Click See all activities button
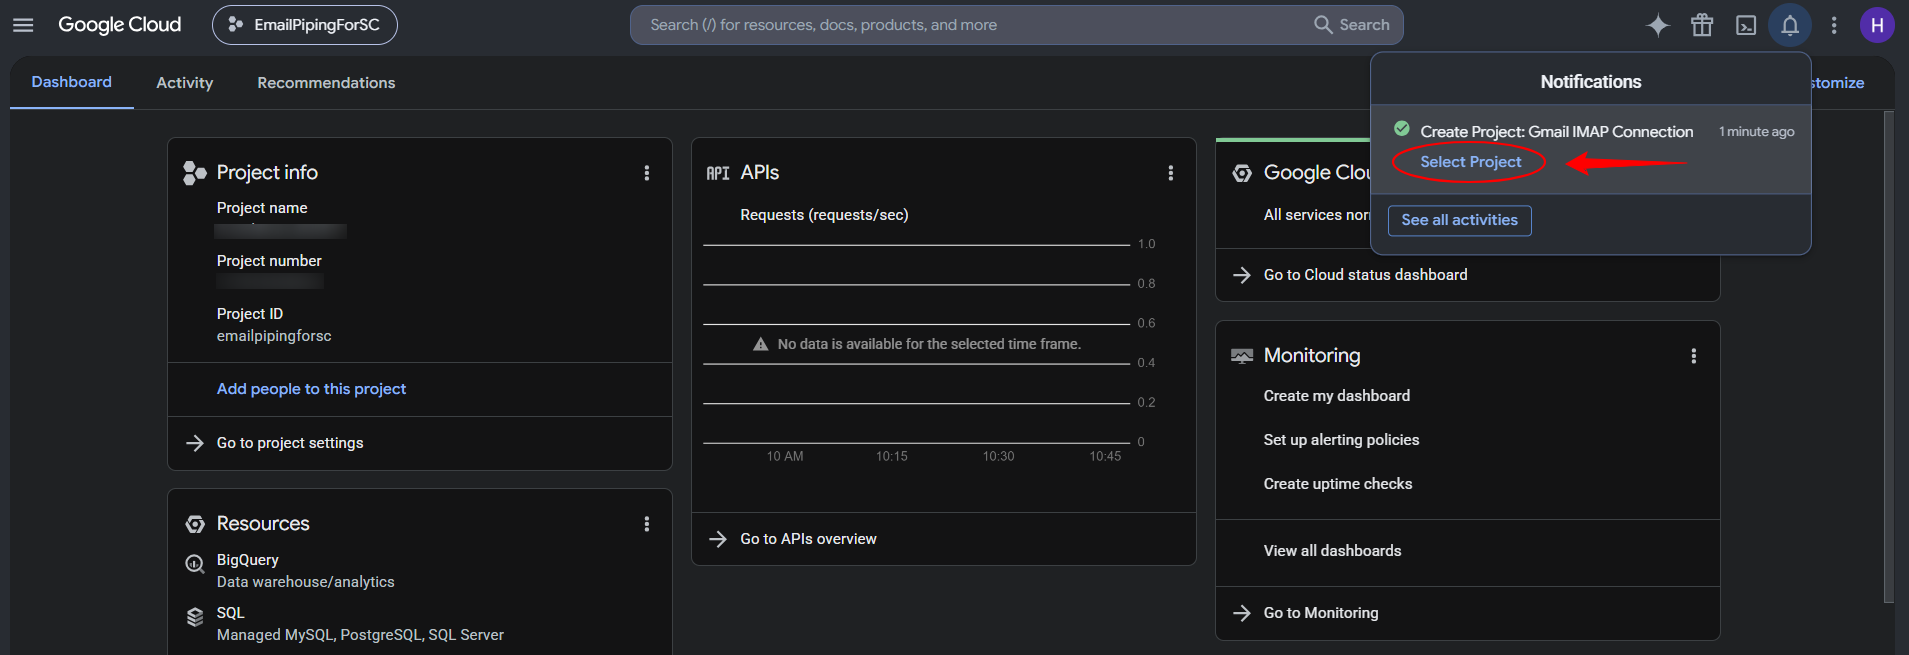Screen dimensions: 1909x655 tap(1459, 220)
